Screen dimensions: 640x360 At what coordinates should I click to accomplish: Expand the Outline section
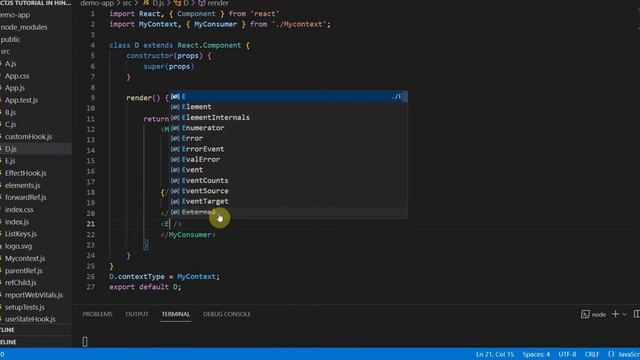pos(7,330)
